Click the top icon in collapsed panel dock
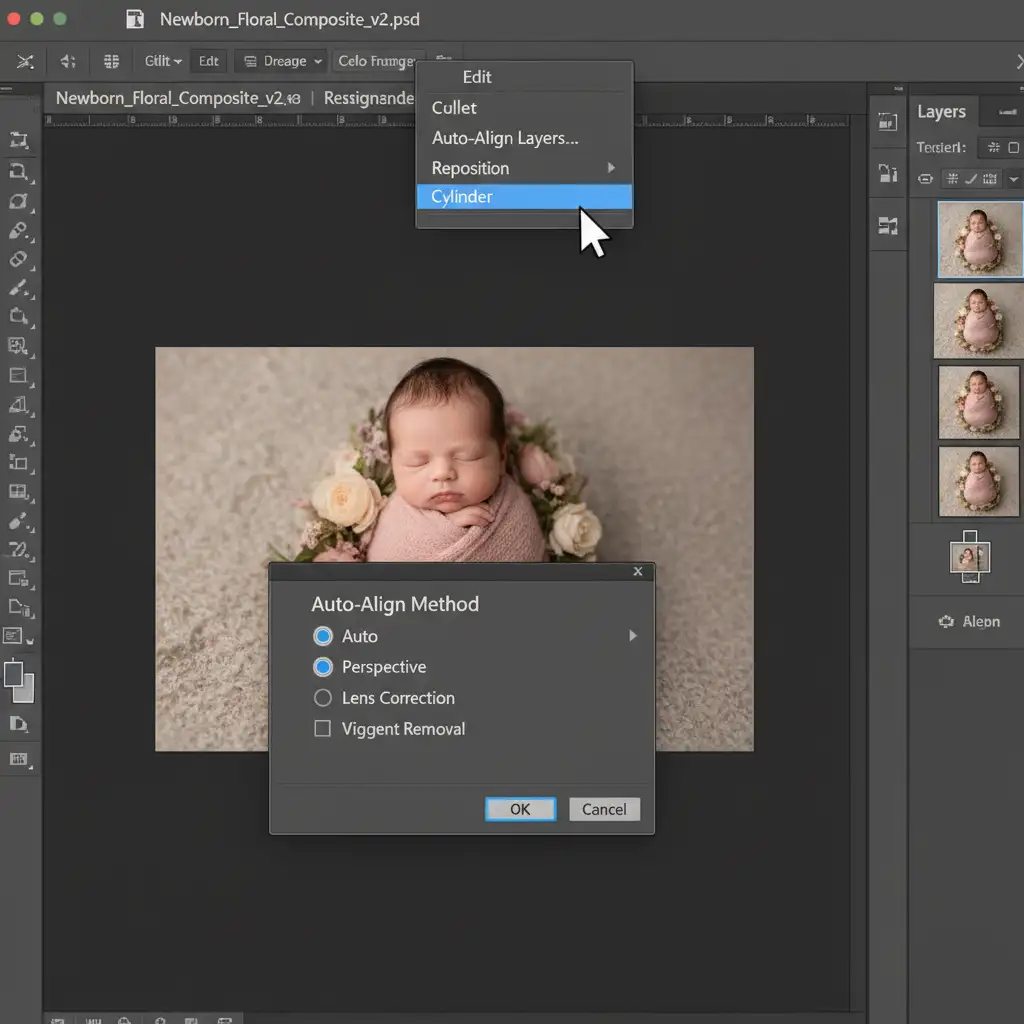 (887, 122)
